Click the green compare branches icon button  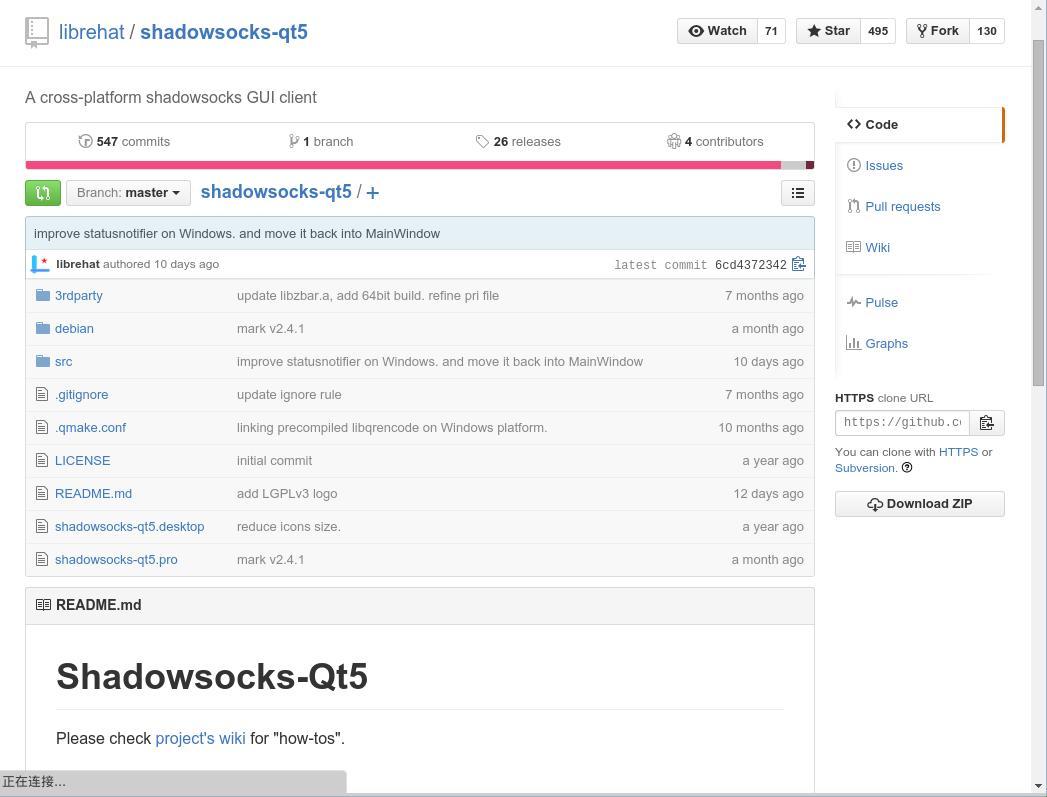(x=43, y=193)
